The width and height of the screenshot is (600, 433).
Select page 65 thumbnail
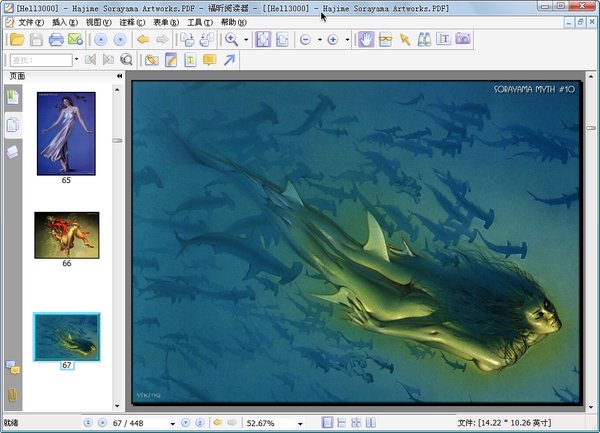pyautogui.click(x=66, y=134)
